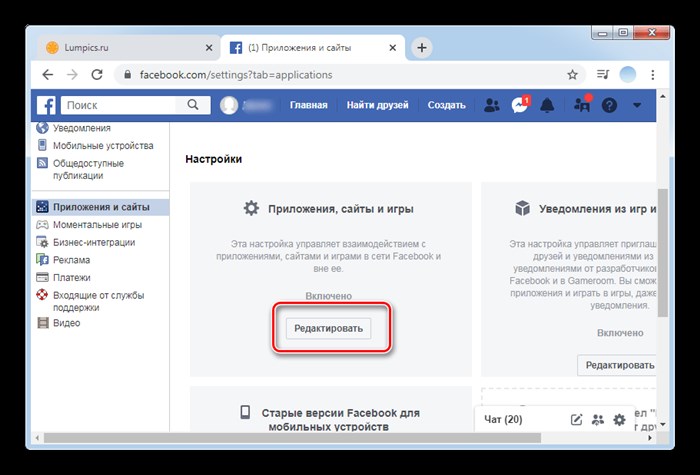The height and width of the screenshot is (475, 700).
Task: Click the Включено status under Приложения, сайты и игры
Action: pos(329,296)
